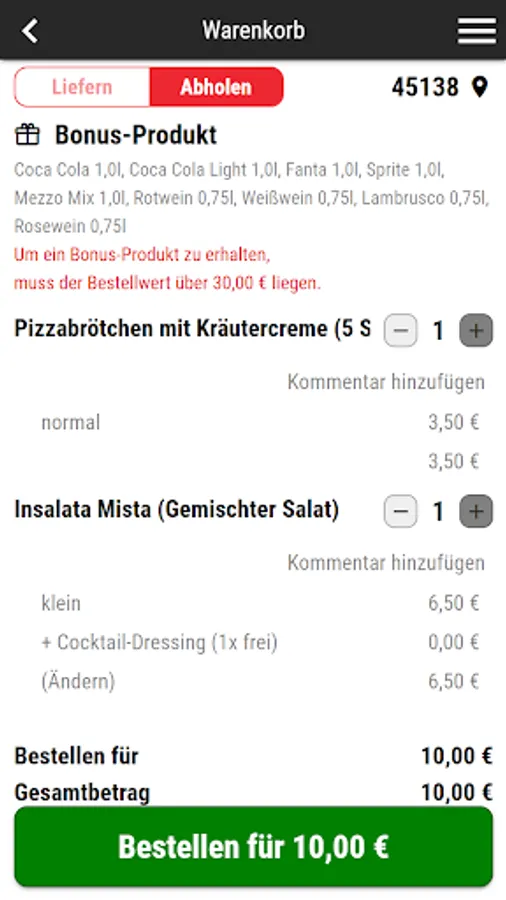The height and width of the screenshot is (900, 506).
Task: Tap the Bonus-Produkt gift icon
Action: [x=27, y=135]
